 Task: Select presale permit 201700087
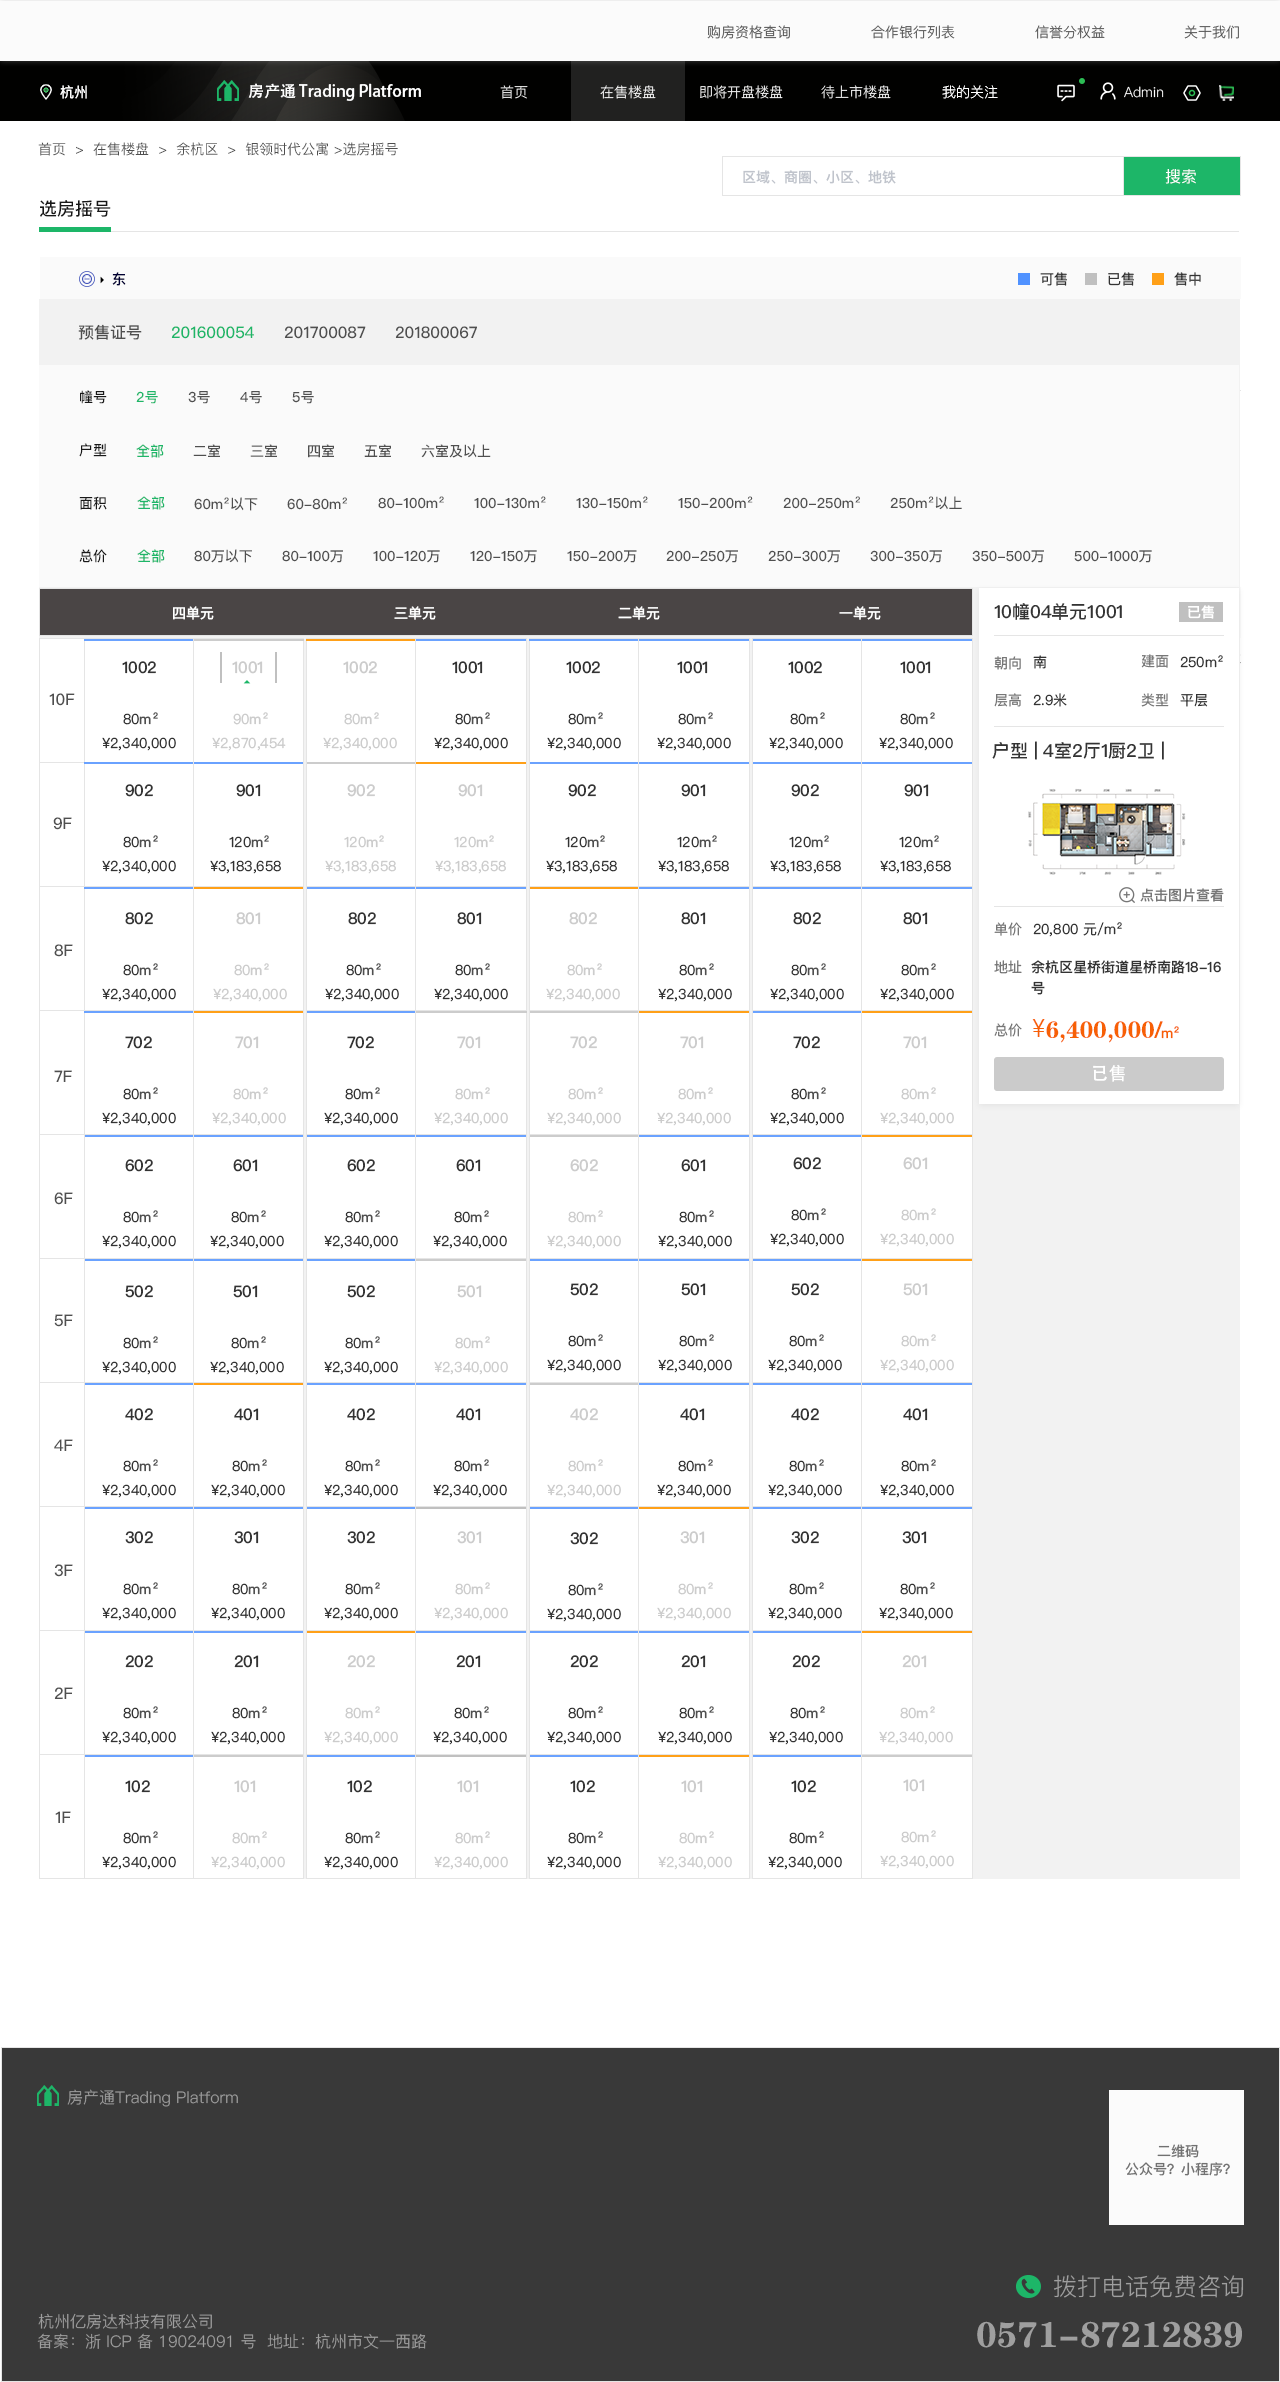pos(325,332)
